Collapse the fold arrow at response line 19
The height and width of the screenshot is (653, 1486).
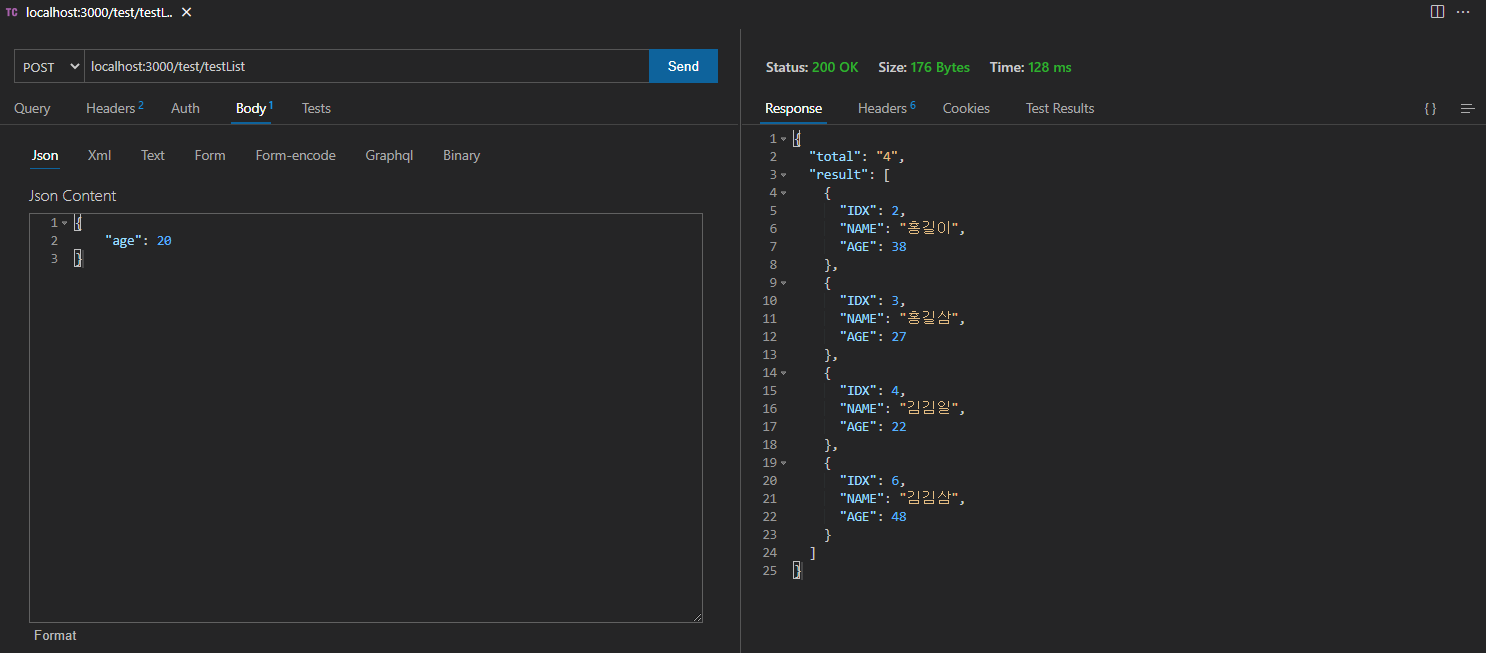[x=783, y=463]
